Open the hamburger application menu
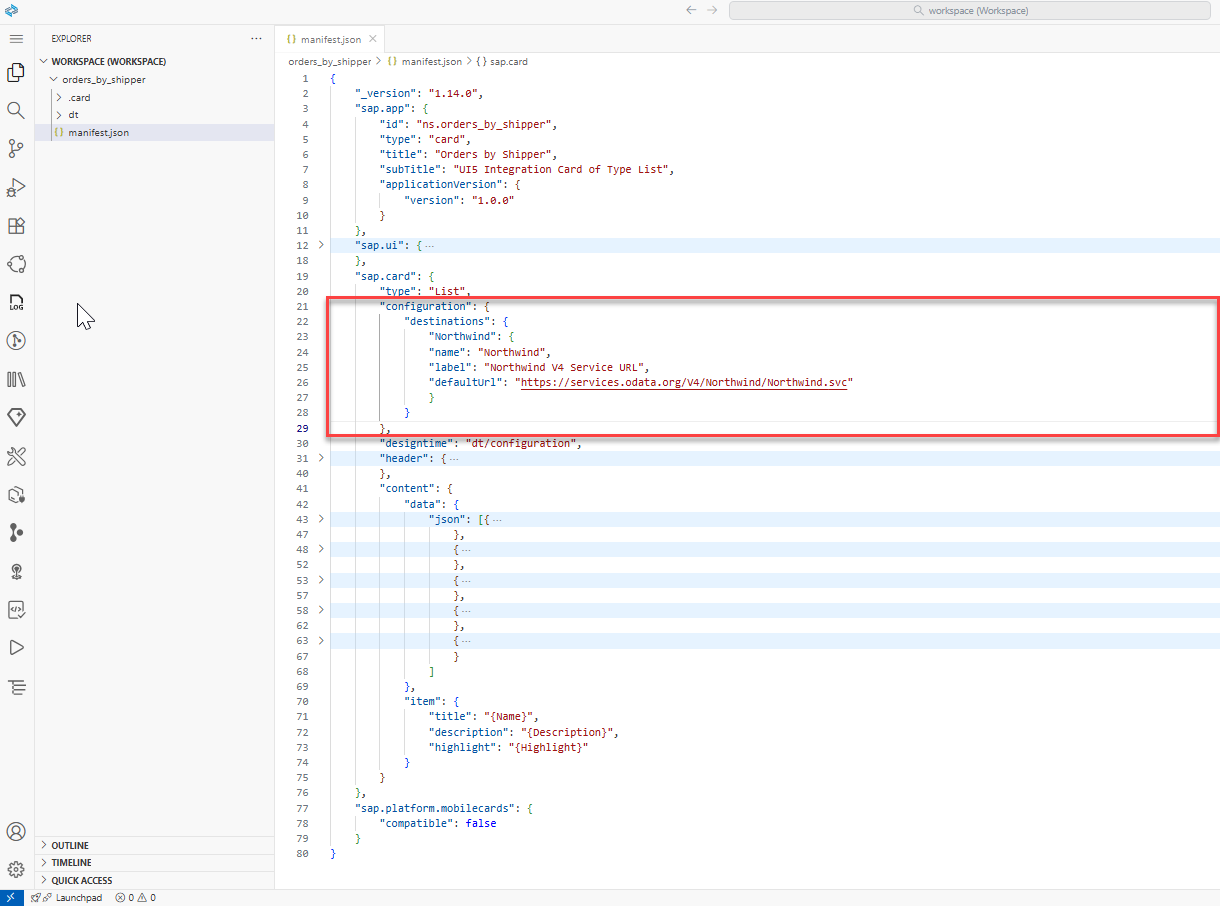This screenshot has height=906, width=1220. [x=16, y=38]
